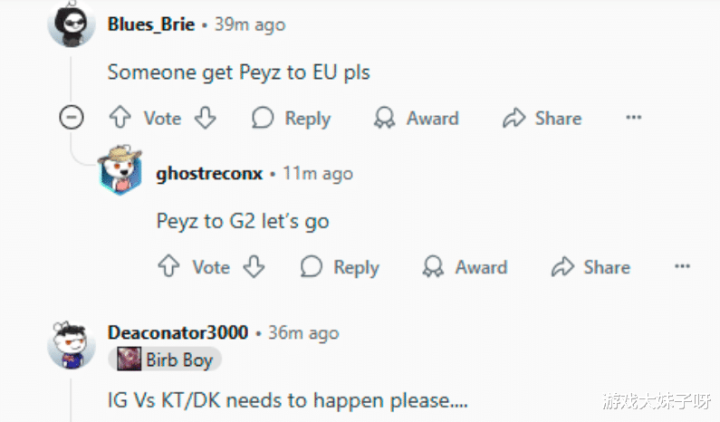Click the Birb Boy user flair
Screen dimensions: 720x422
coord(165,359)
